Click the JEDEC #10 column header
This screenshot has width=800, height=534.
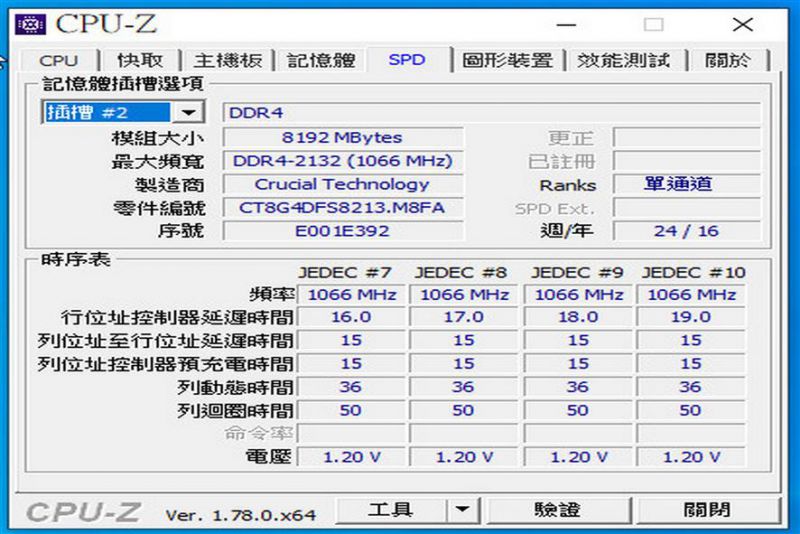click(694, 272)
